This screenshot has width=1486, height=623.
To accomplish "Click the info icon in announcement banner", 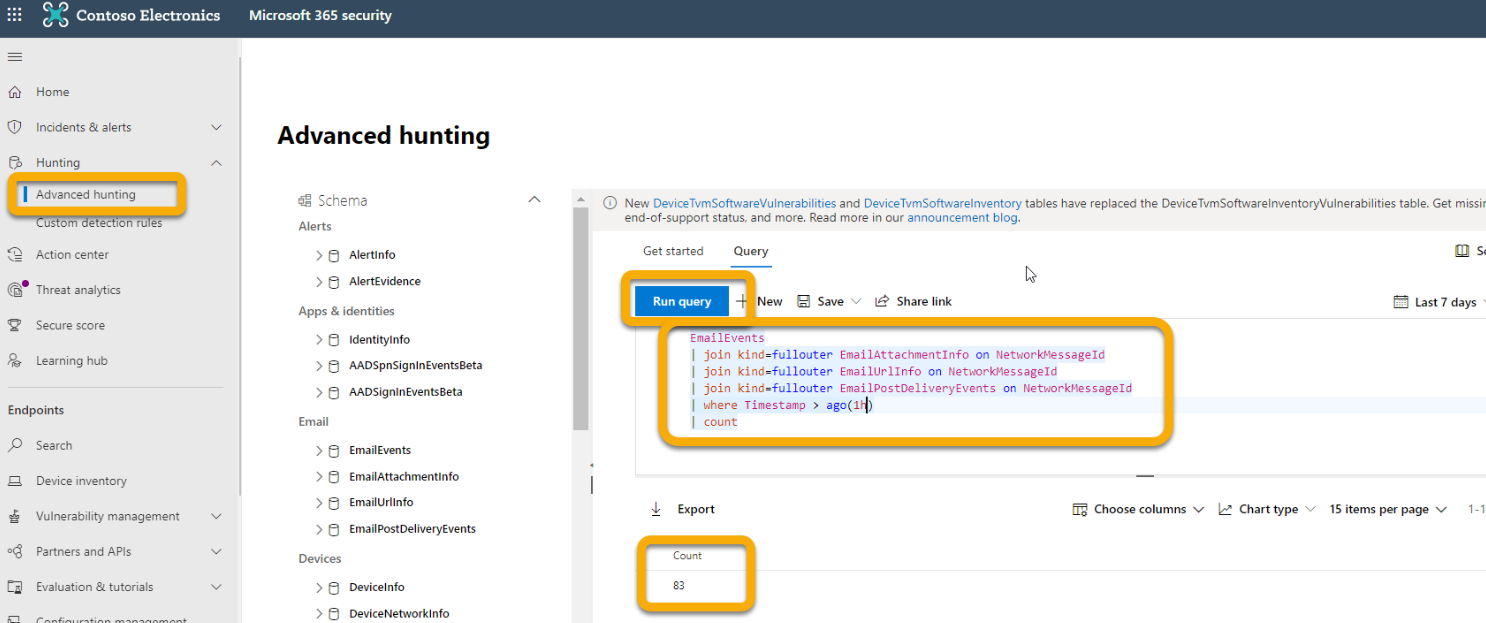I will point(609,203).
